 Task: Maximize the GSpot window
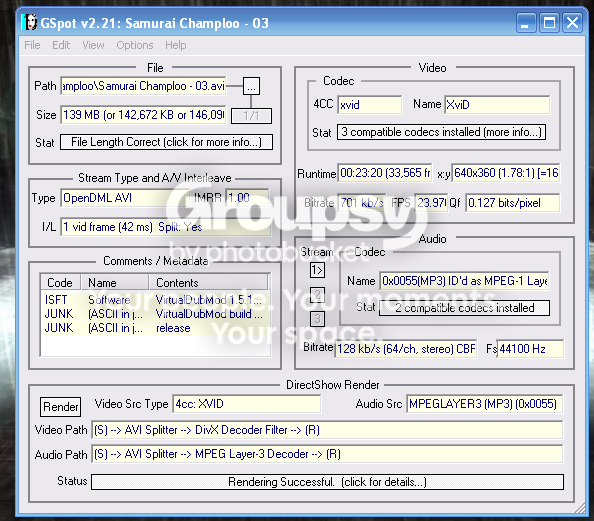(549, 23)
